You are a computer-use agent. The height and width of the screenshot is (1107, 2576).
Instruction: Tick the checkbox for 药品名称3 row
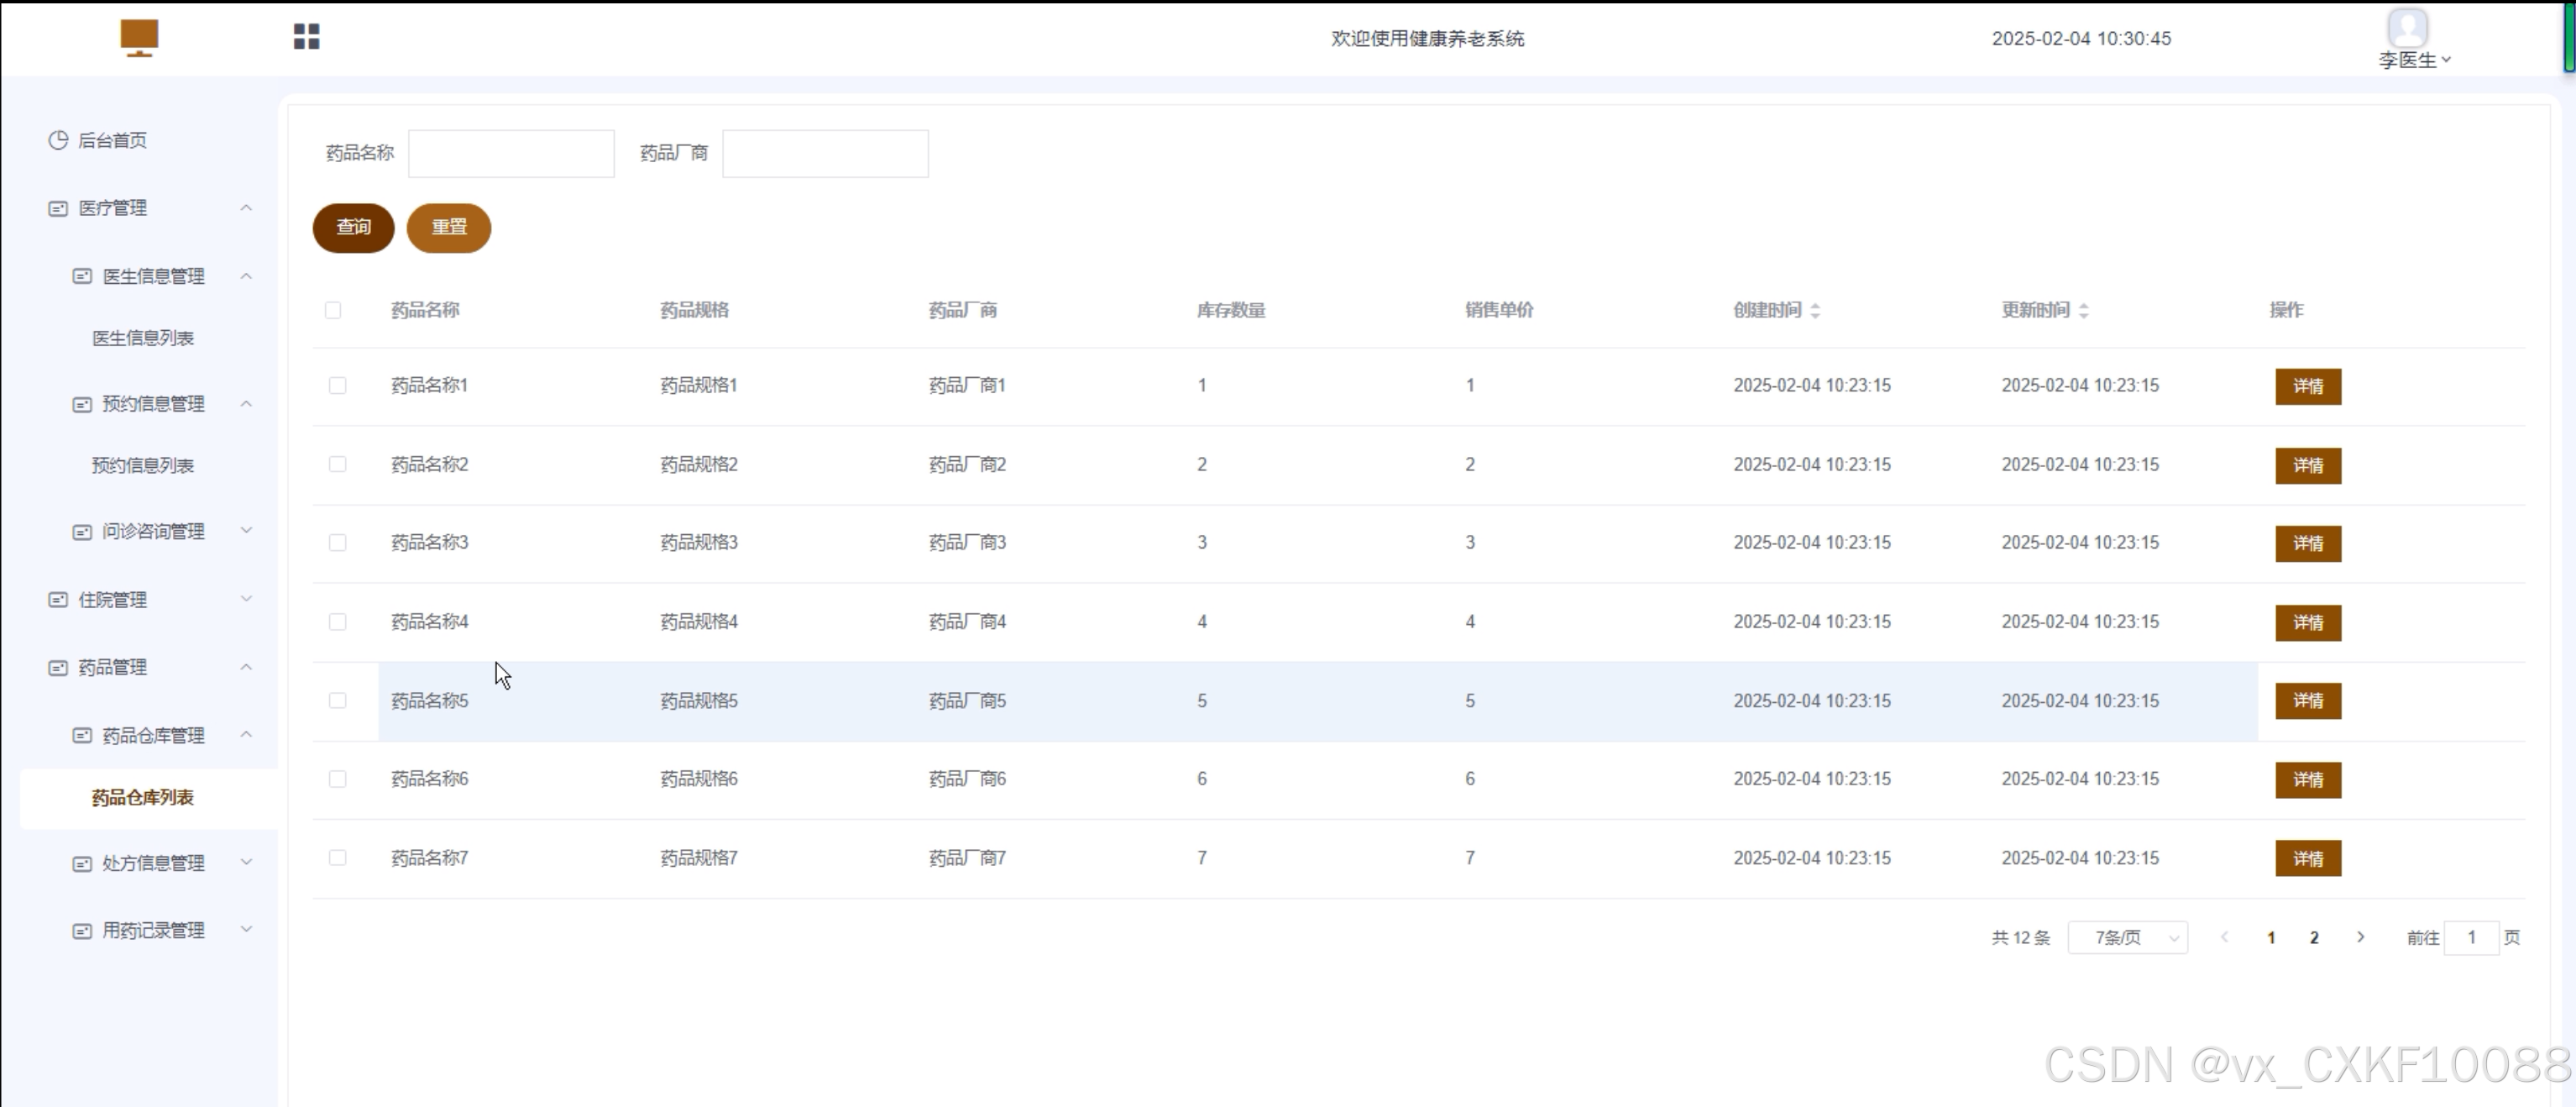(x=337, y=542)
